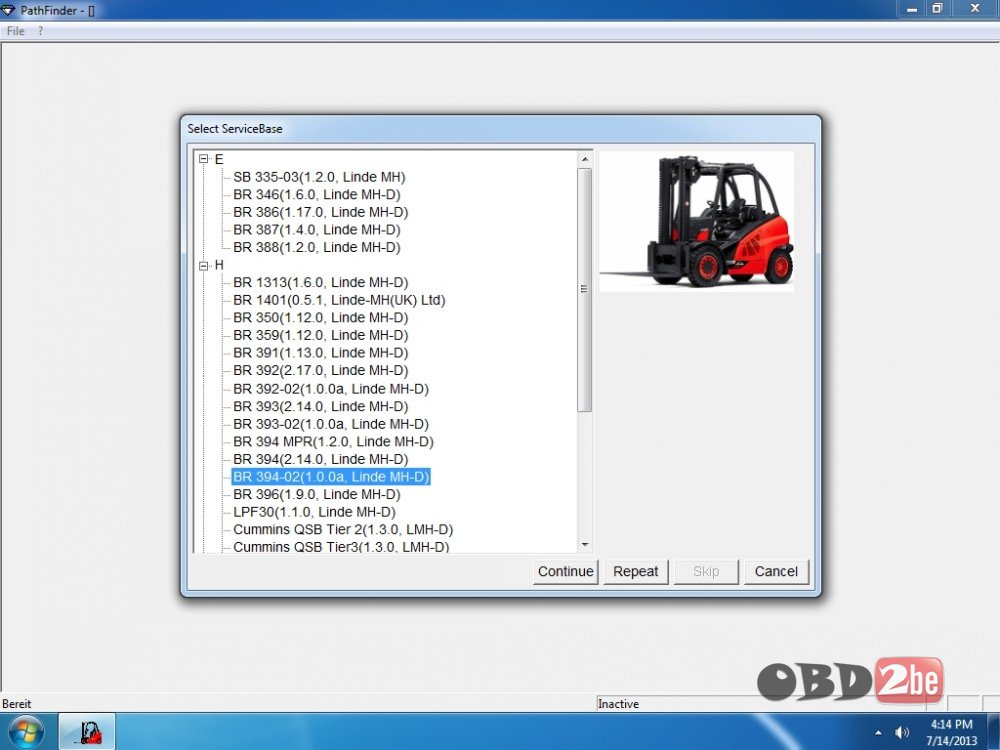The width and height of the screenshot is (1000, 750).
Task: Open the Windows Start orb
Action: (27, 732)
